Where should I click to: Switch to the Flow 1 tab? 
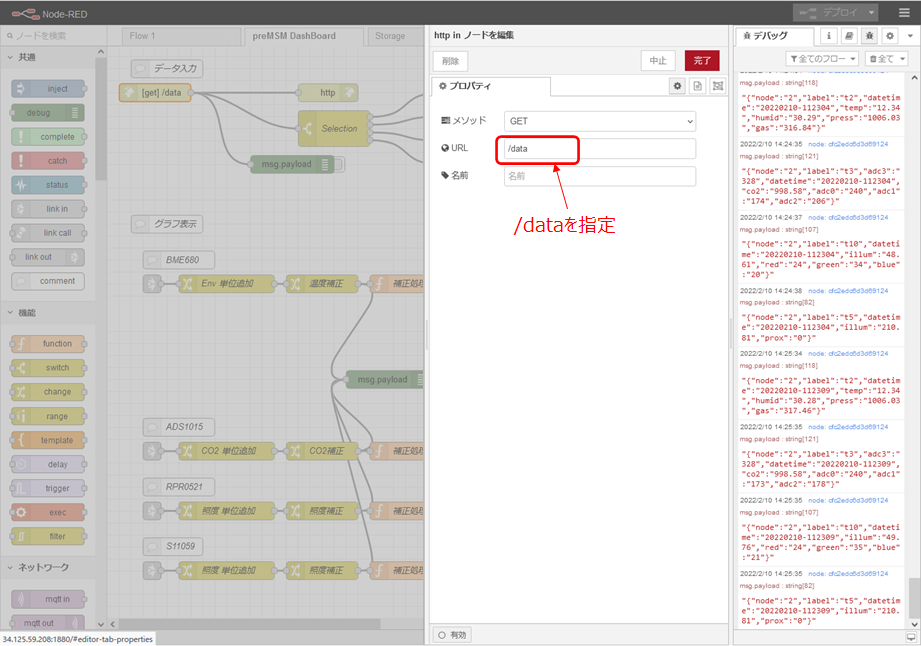143,36
